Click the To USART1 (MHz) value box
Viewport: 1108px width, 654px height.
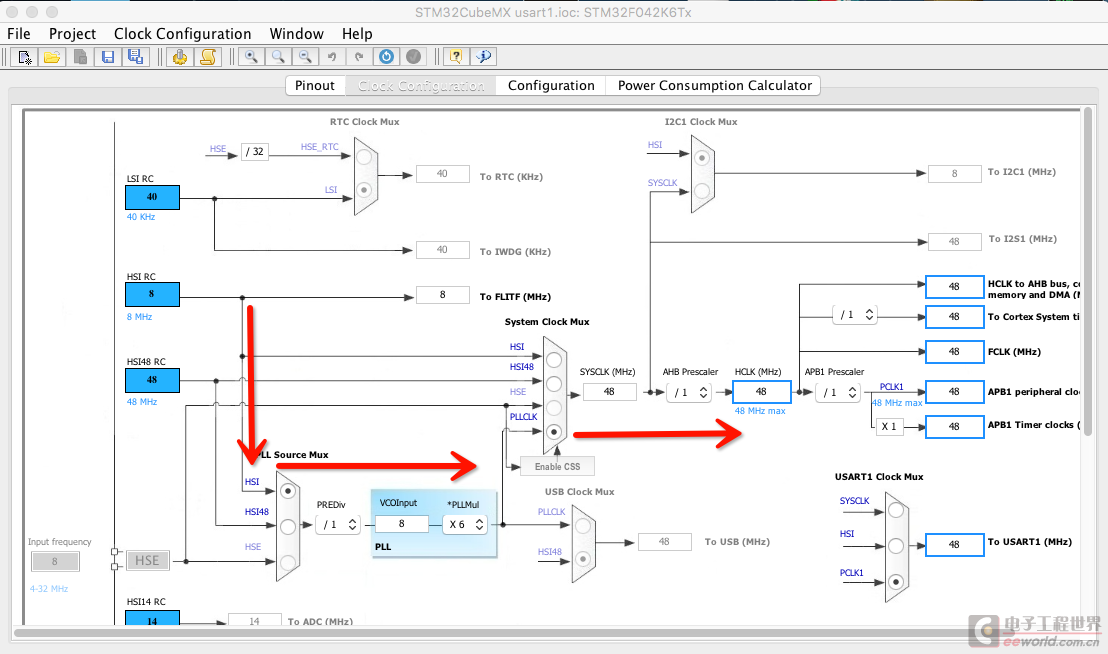(955, 545)
